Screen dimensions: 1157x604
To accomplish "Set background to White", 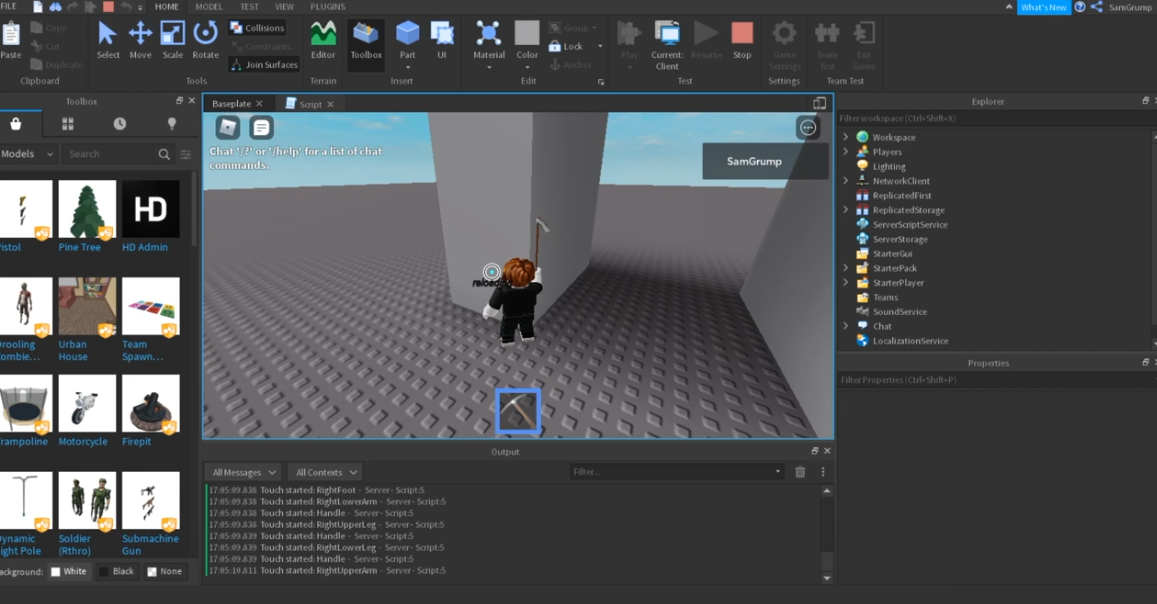I will [x=68, y=572].
